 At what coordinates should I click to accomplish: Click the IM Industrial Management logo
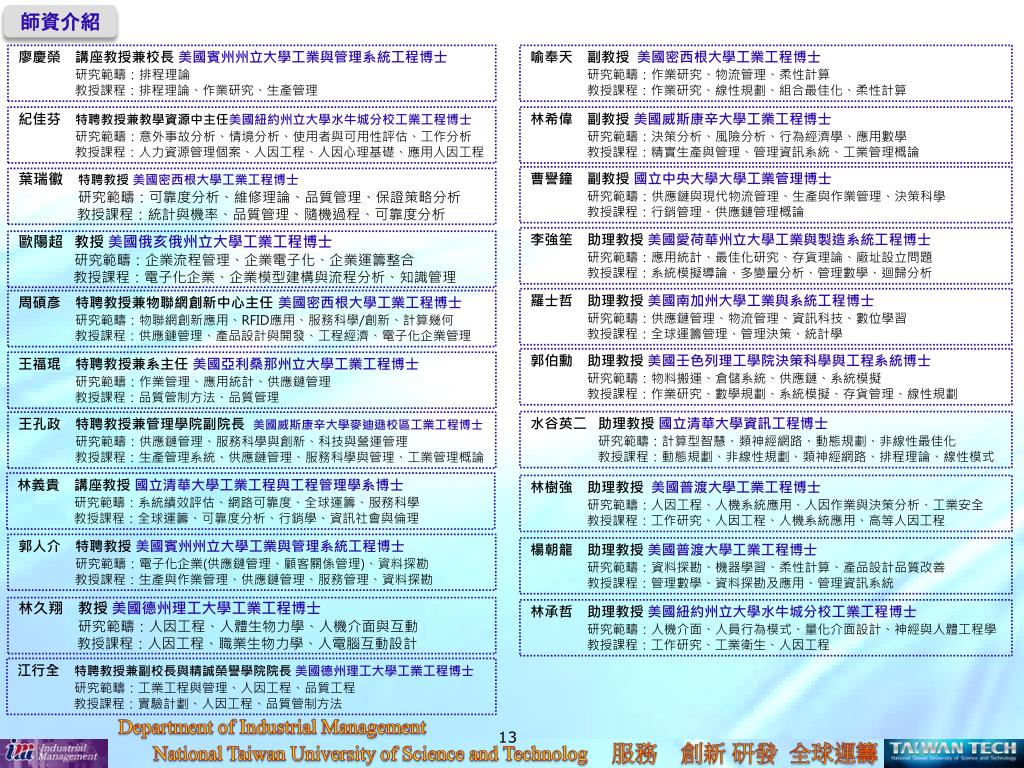pos(54,753)
